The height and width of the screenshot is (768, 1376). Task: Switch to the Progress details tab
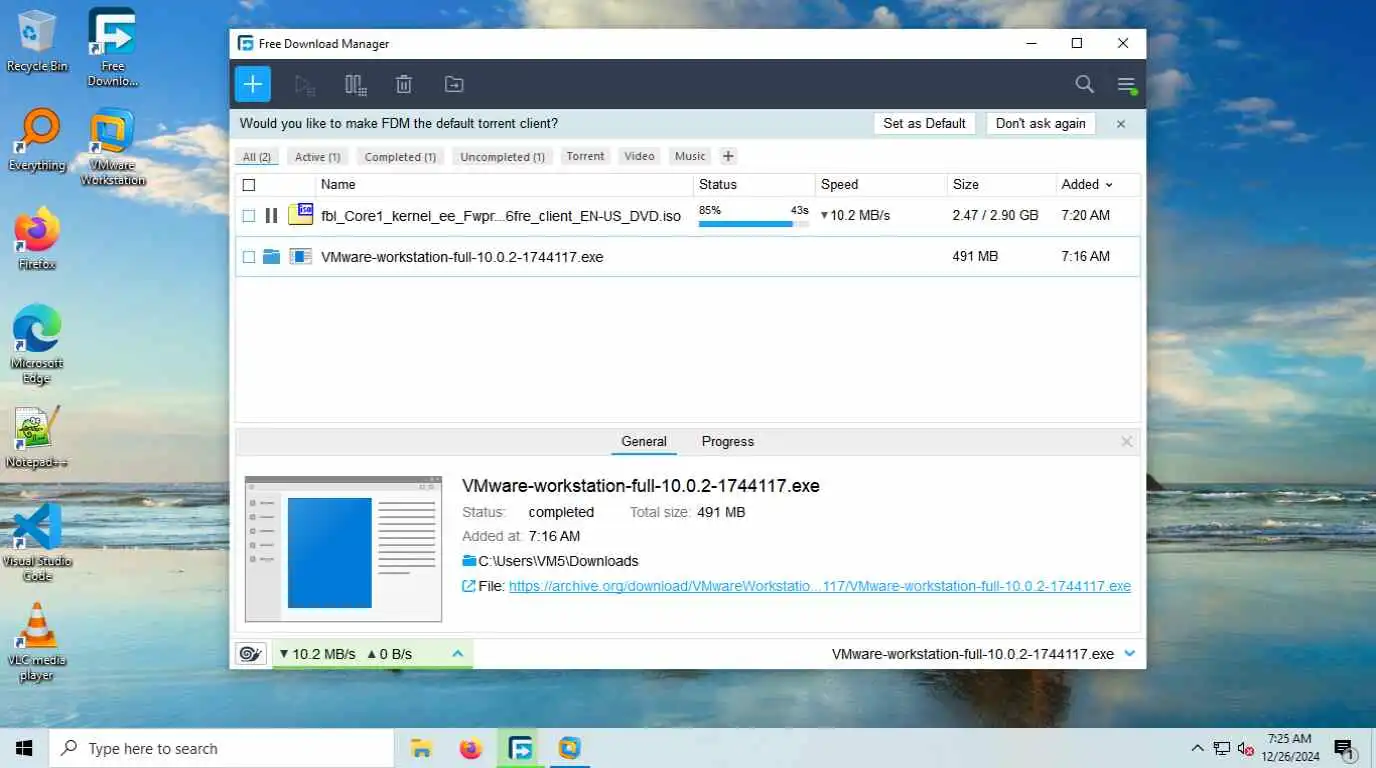coord(728,441)
